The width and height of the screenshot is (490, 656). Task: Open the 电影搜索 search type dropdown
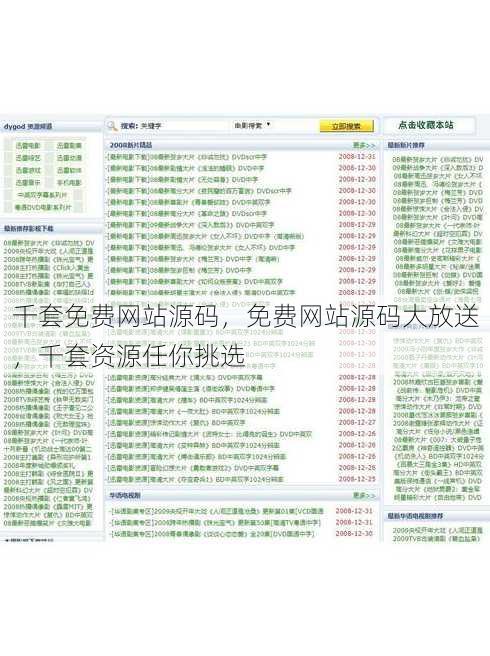tap(253, 125)
